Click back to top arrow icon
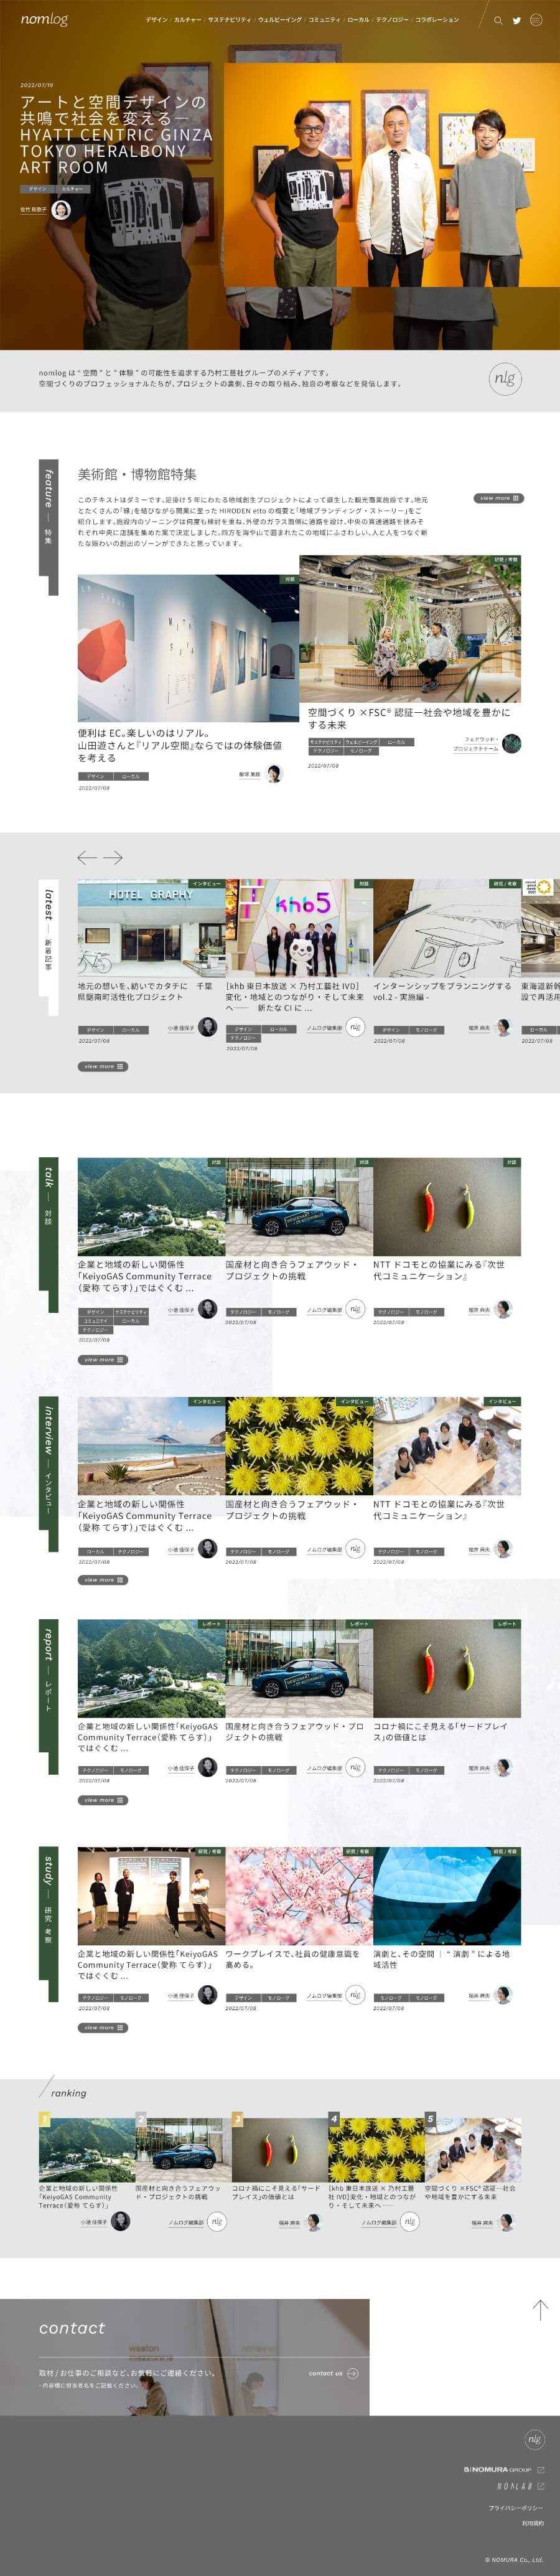This screenshot has width=560, height=2576. tap(540, 2310)
